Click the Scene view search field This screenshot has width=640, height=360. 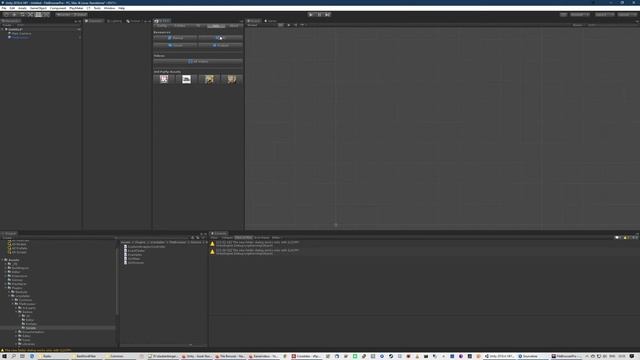click(x=612, y=25)
